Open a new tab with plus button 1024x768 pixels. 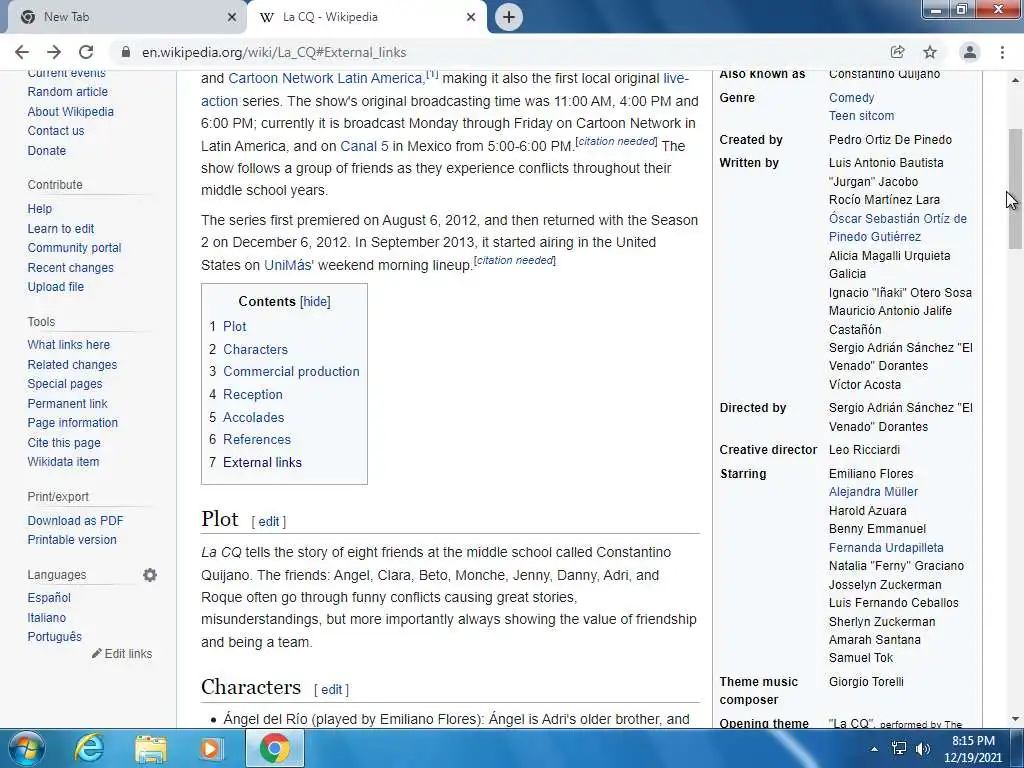click(509, 17)
